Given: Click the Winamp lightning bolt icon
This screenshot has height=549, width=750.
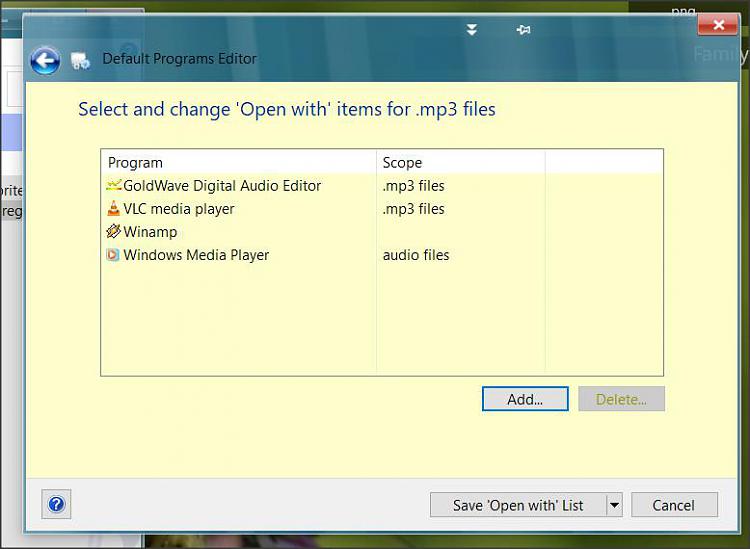Looking at the screenshot, I should point(113,232).
